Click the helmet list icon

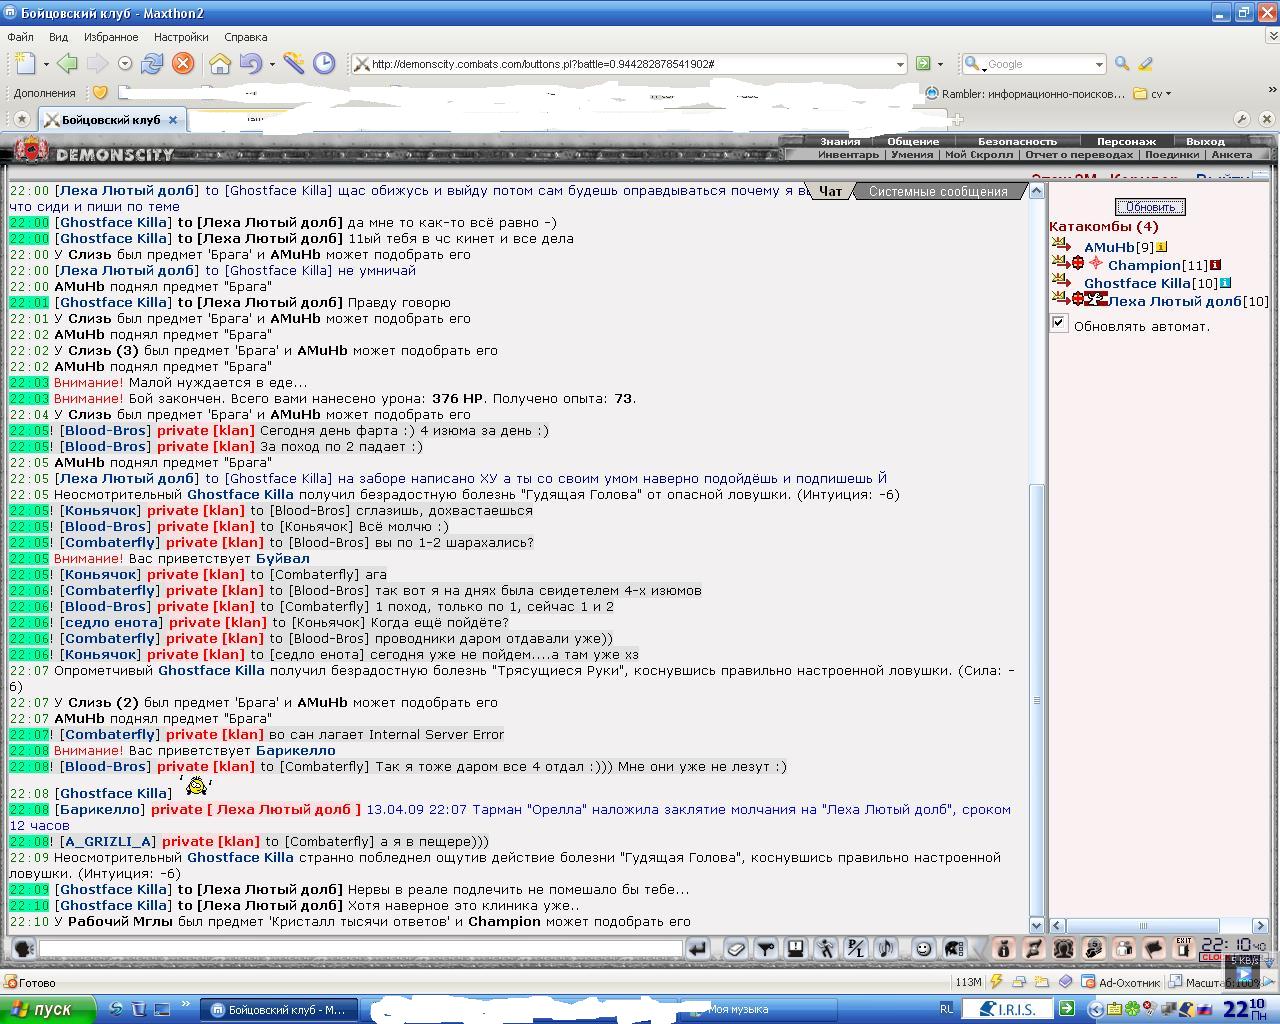955,948
